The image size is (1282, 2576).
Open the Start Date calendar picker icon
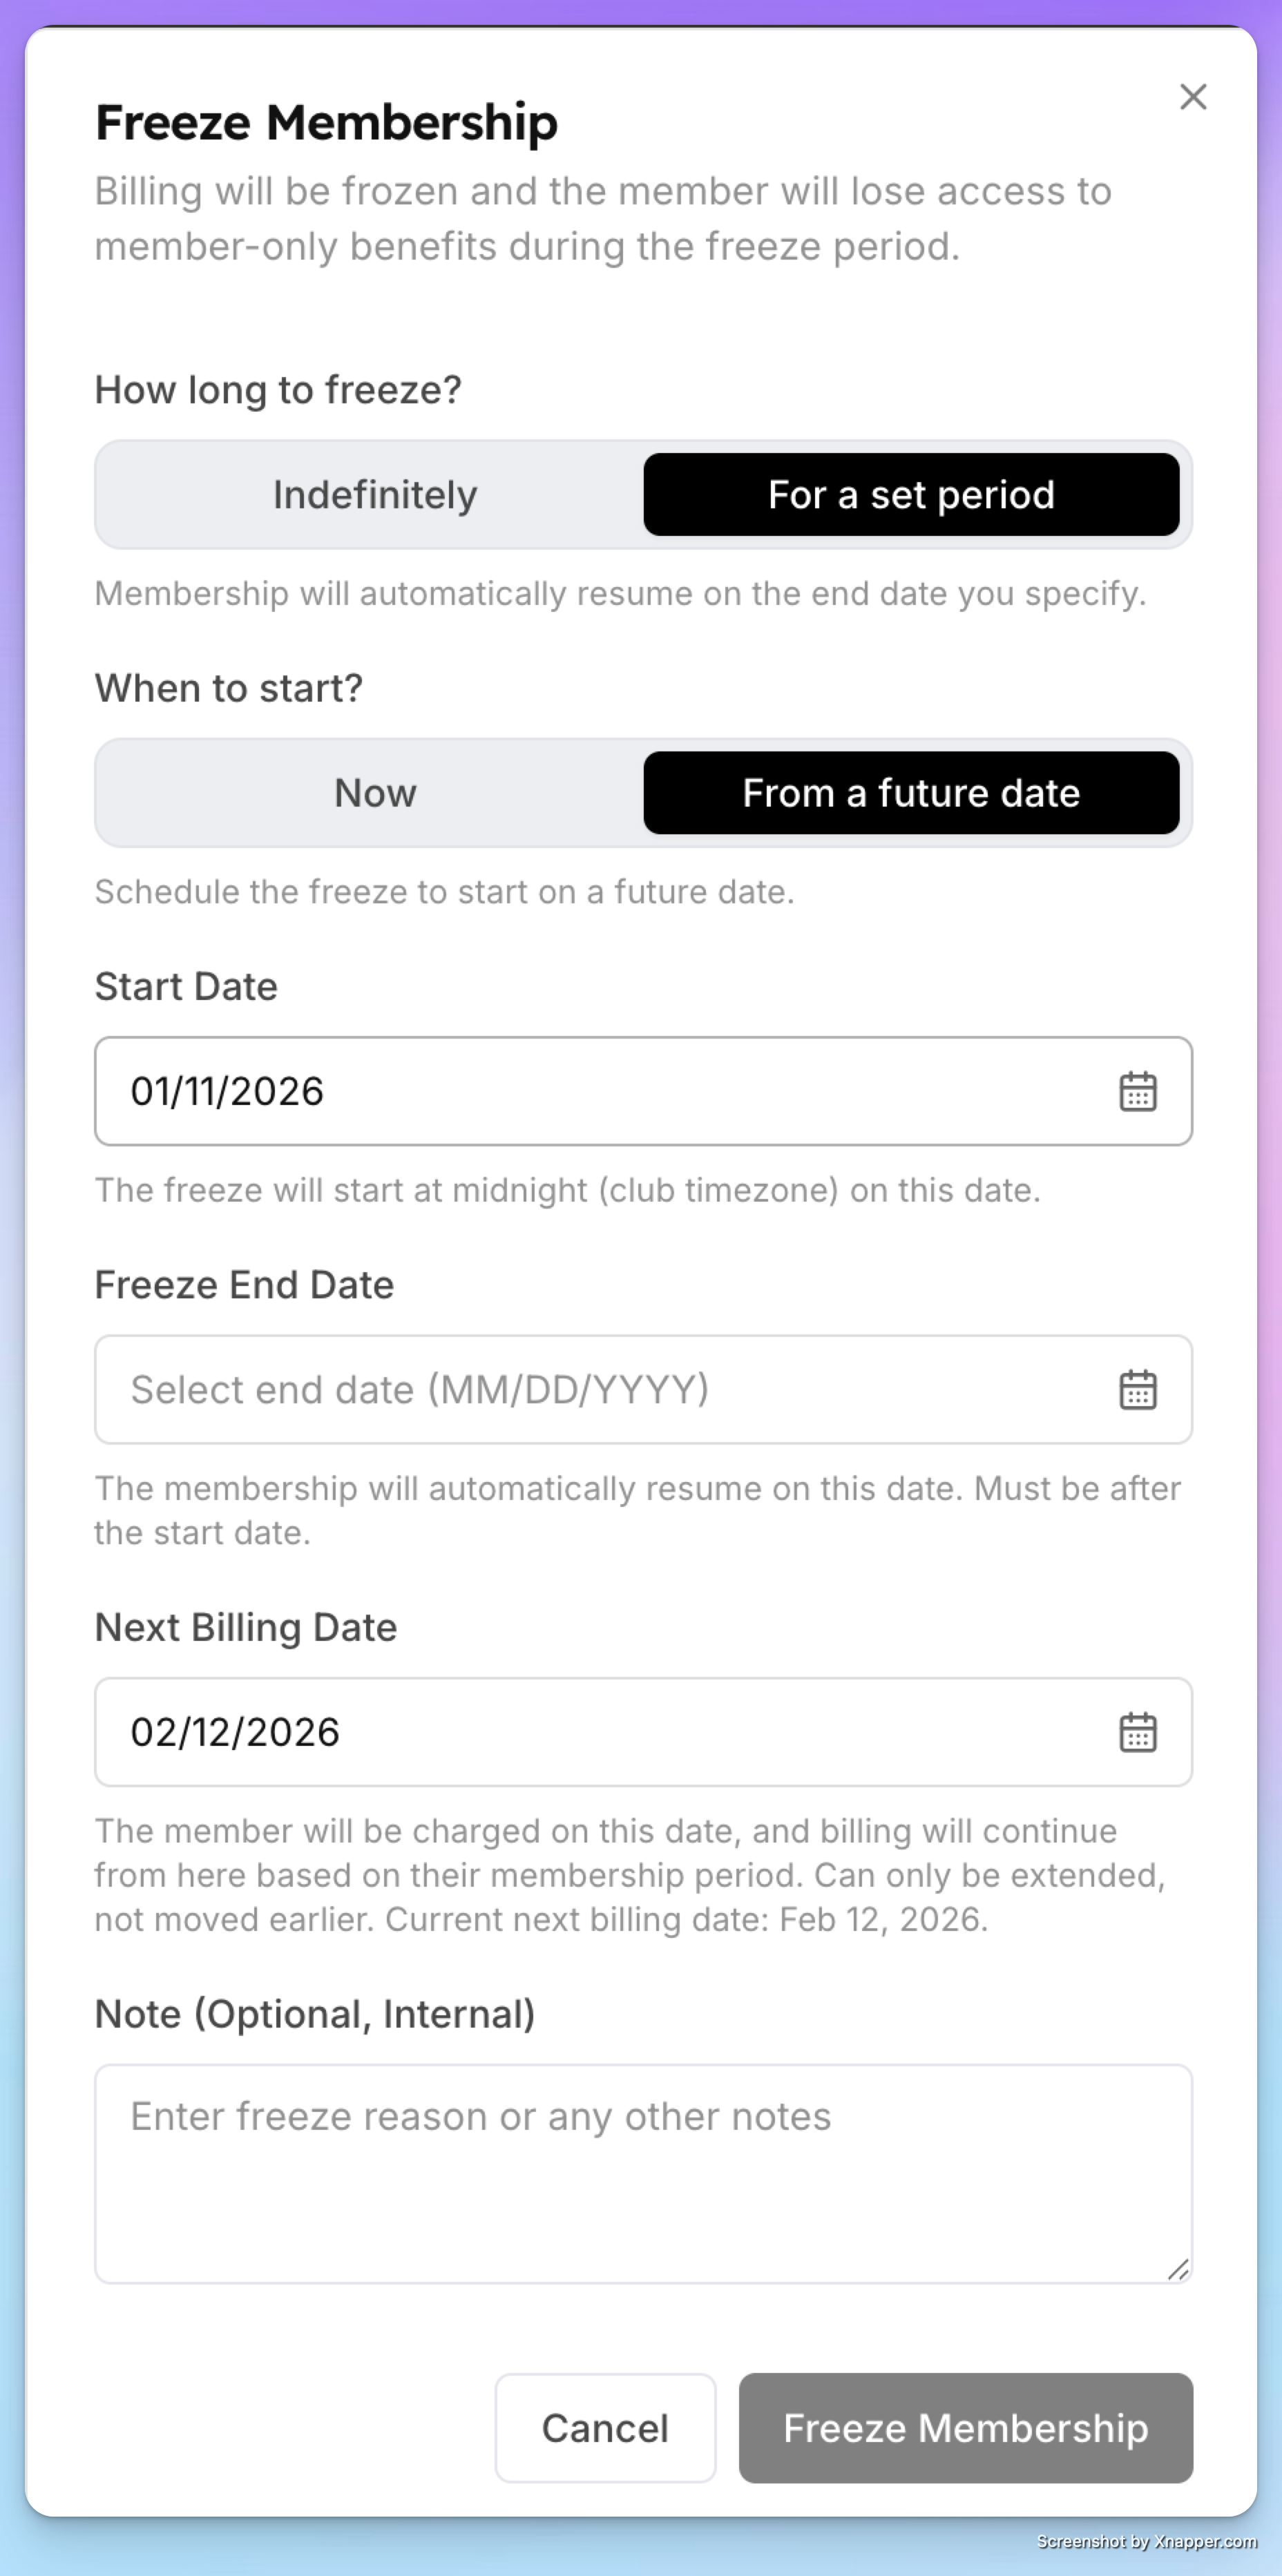coord(1137,1091)
